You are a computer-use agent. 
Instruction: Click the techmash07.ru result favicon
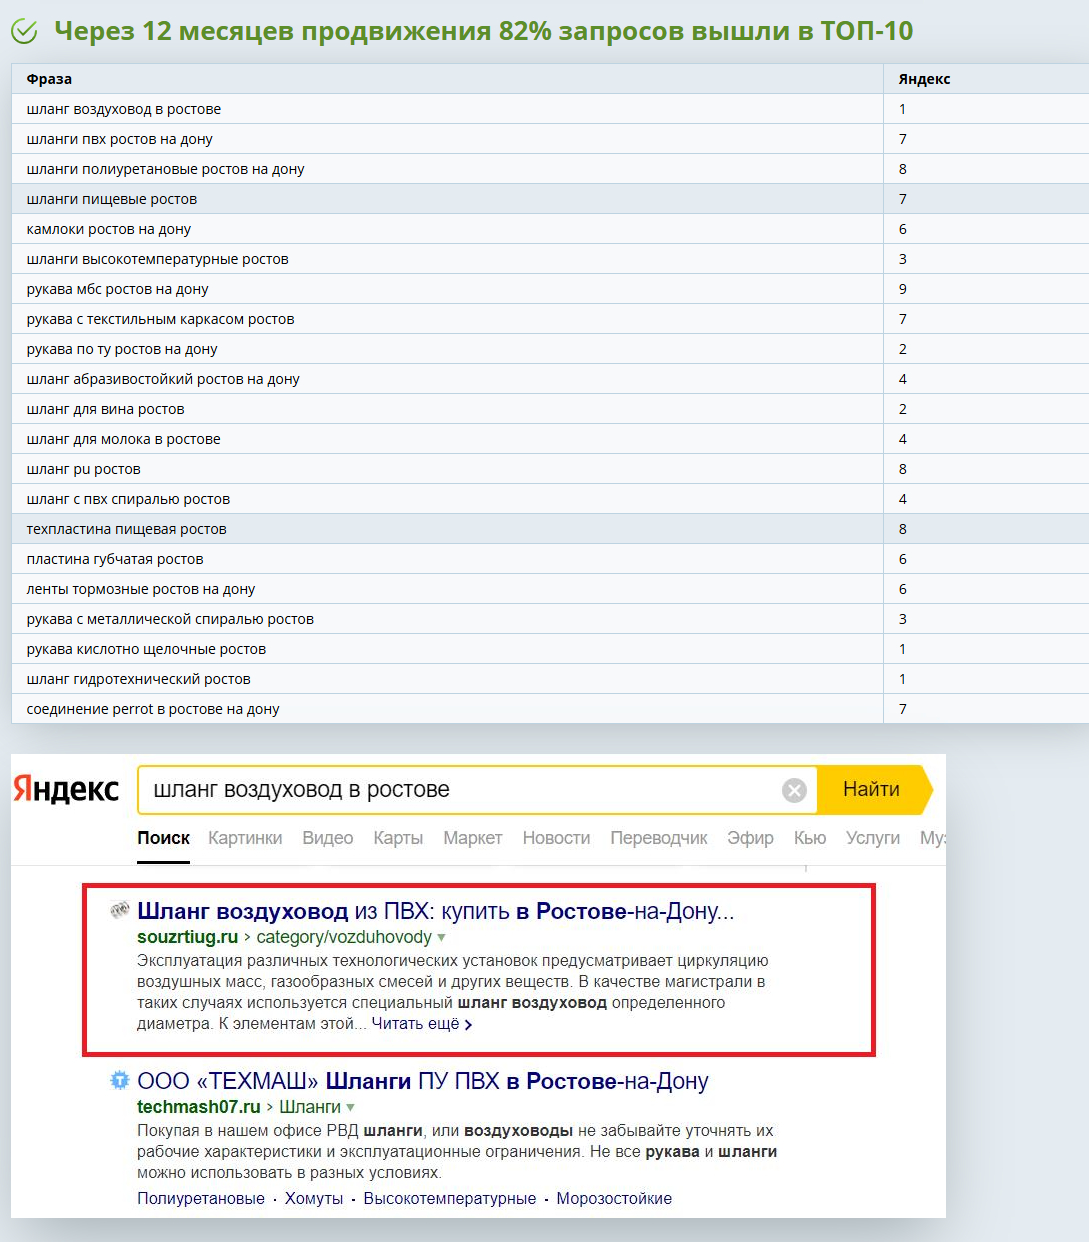[120, 1080]
